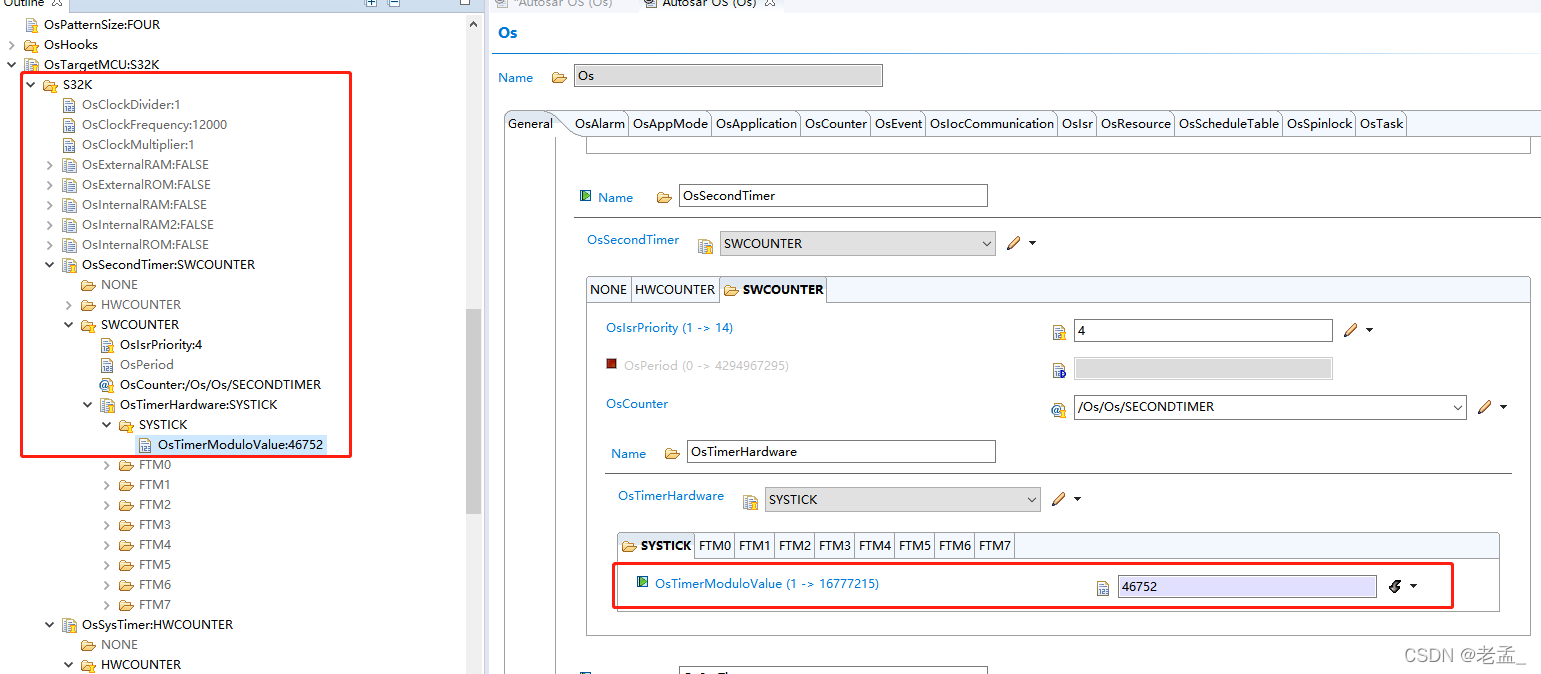The width and height of the screenshot is (1541, 674).
Task: Click the Outline panel vertical scrollbar
Action: pyautogui.click(x=474, y=410)
